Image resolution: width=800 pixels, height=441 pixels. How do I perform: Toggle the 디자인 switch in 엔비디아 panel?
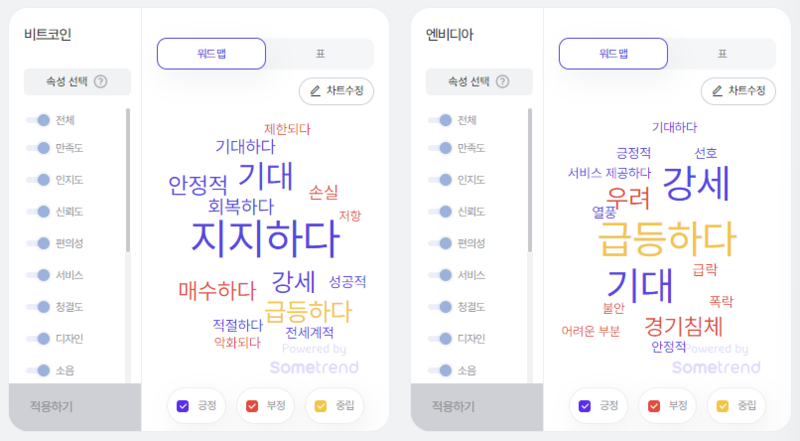(x=440, y=338)
